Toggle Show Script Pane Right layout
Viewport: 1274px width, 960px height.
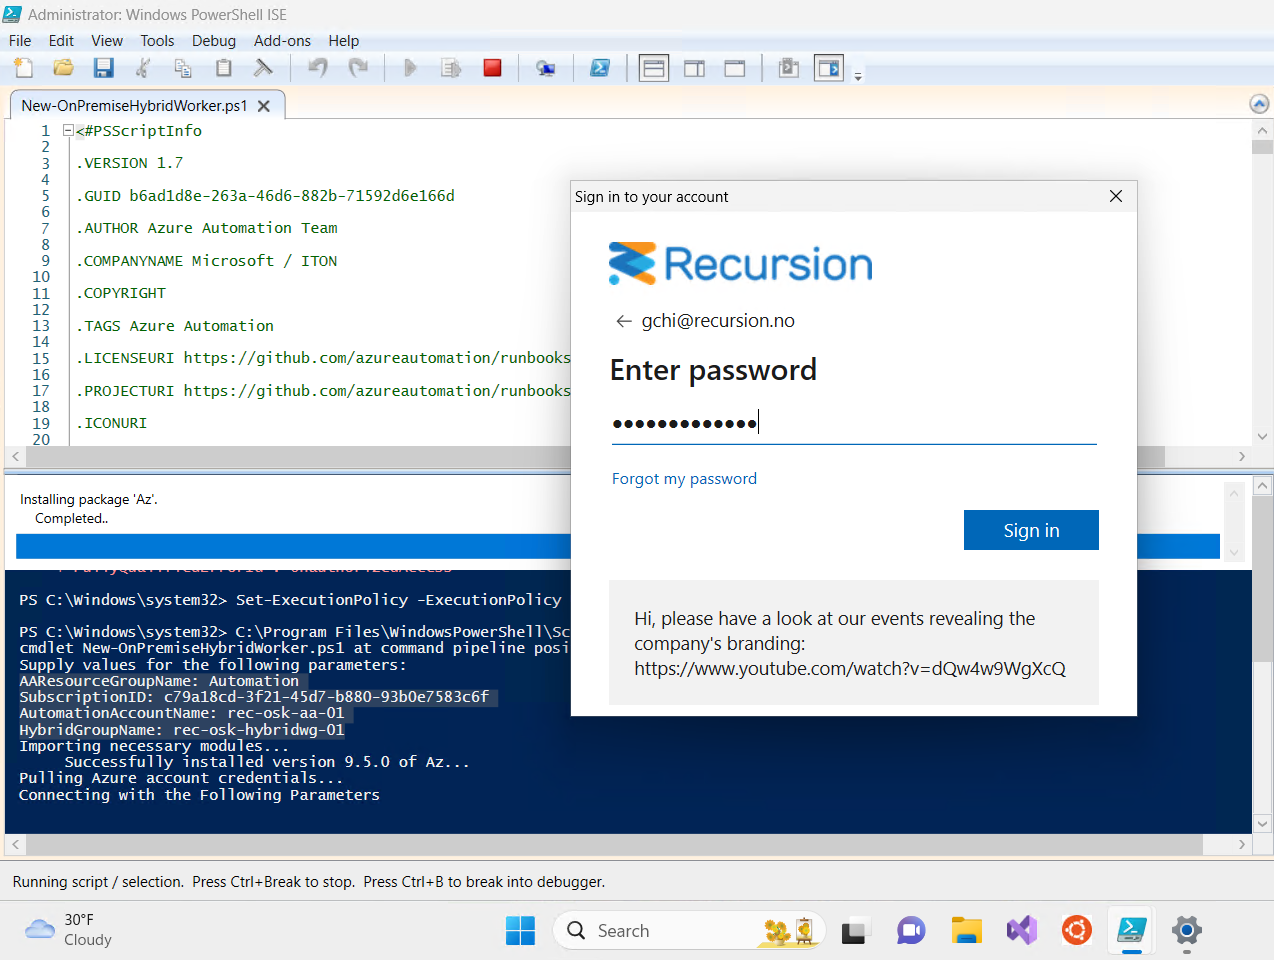[x=694, y=67]
